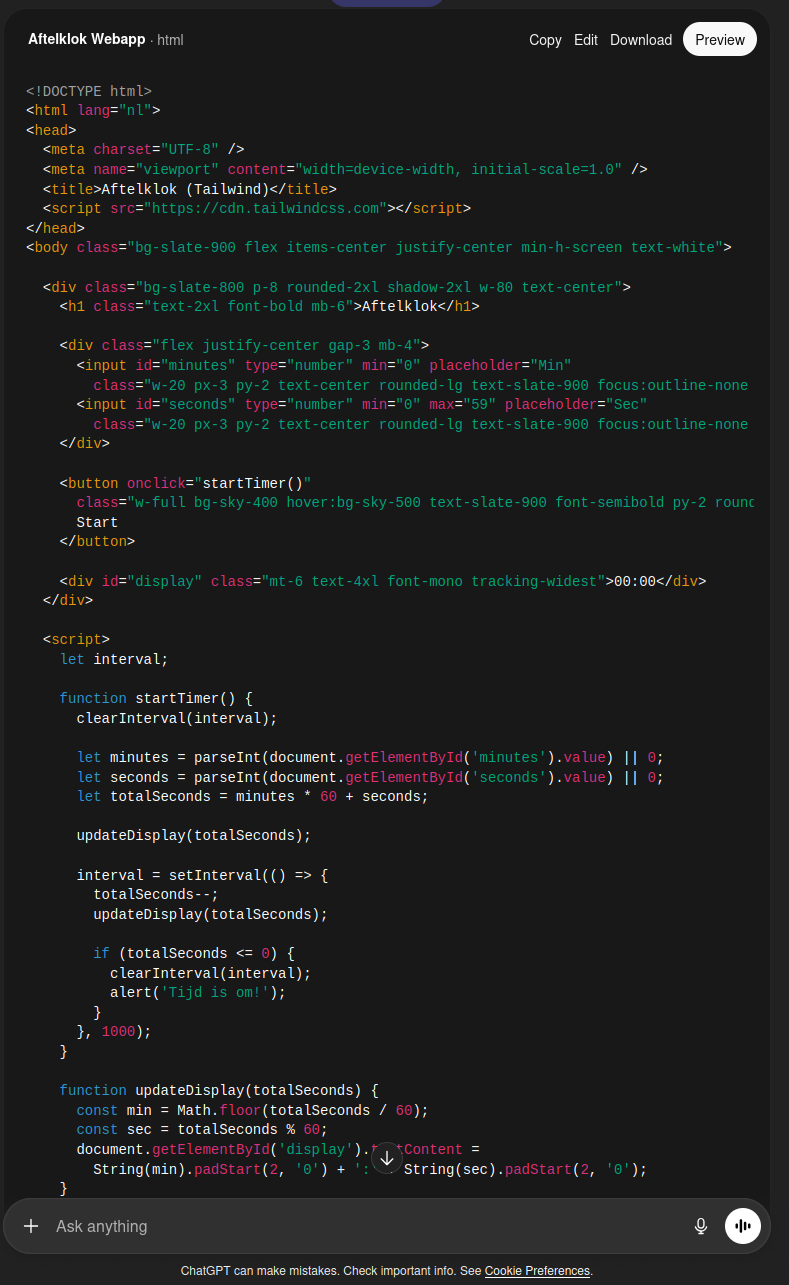Click the function updateDisplay declaration line

point(219,1090)
